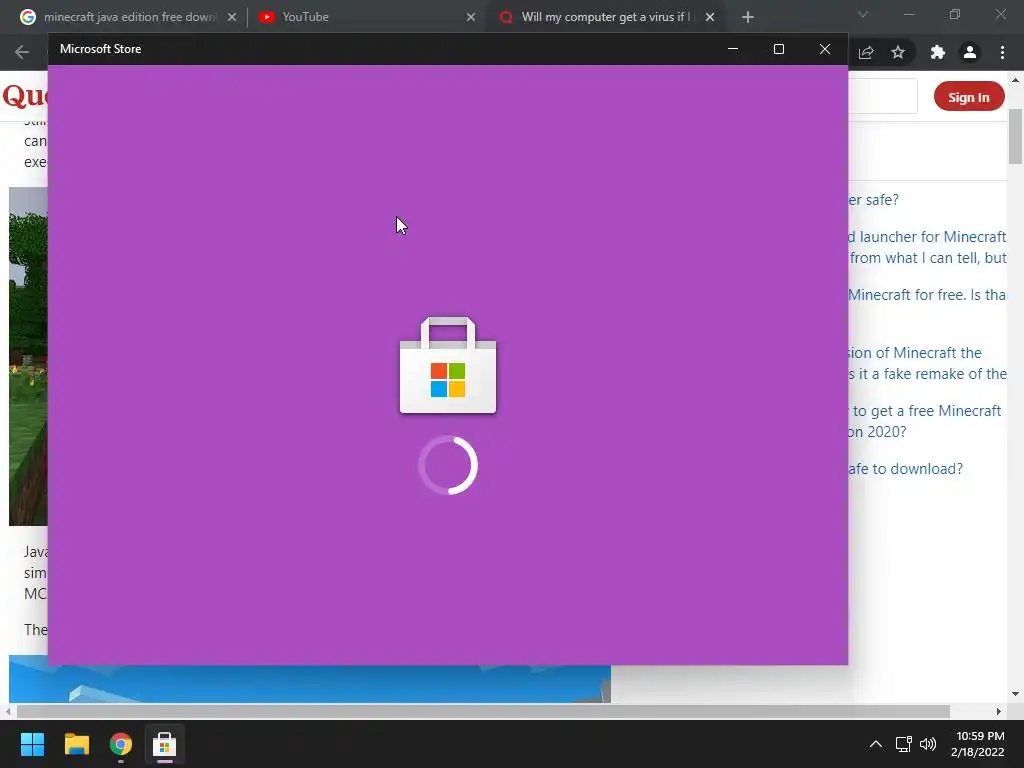The image size is (1024, 768).
Task: Close the minecraft java edition tab
Action: coord(232,17)
